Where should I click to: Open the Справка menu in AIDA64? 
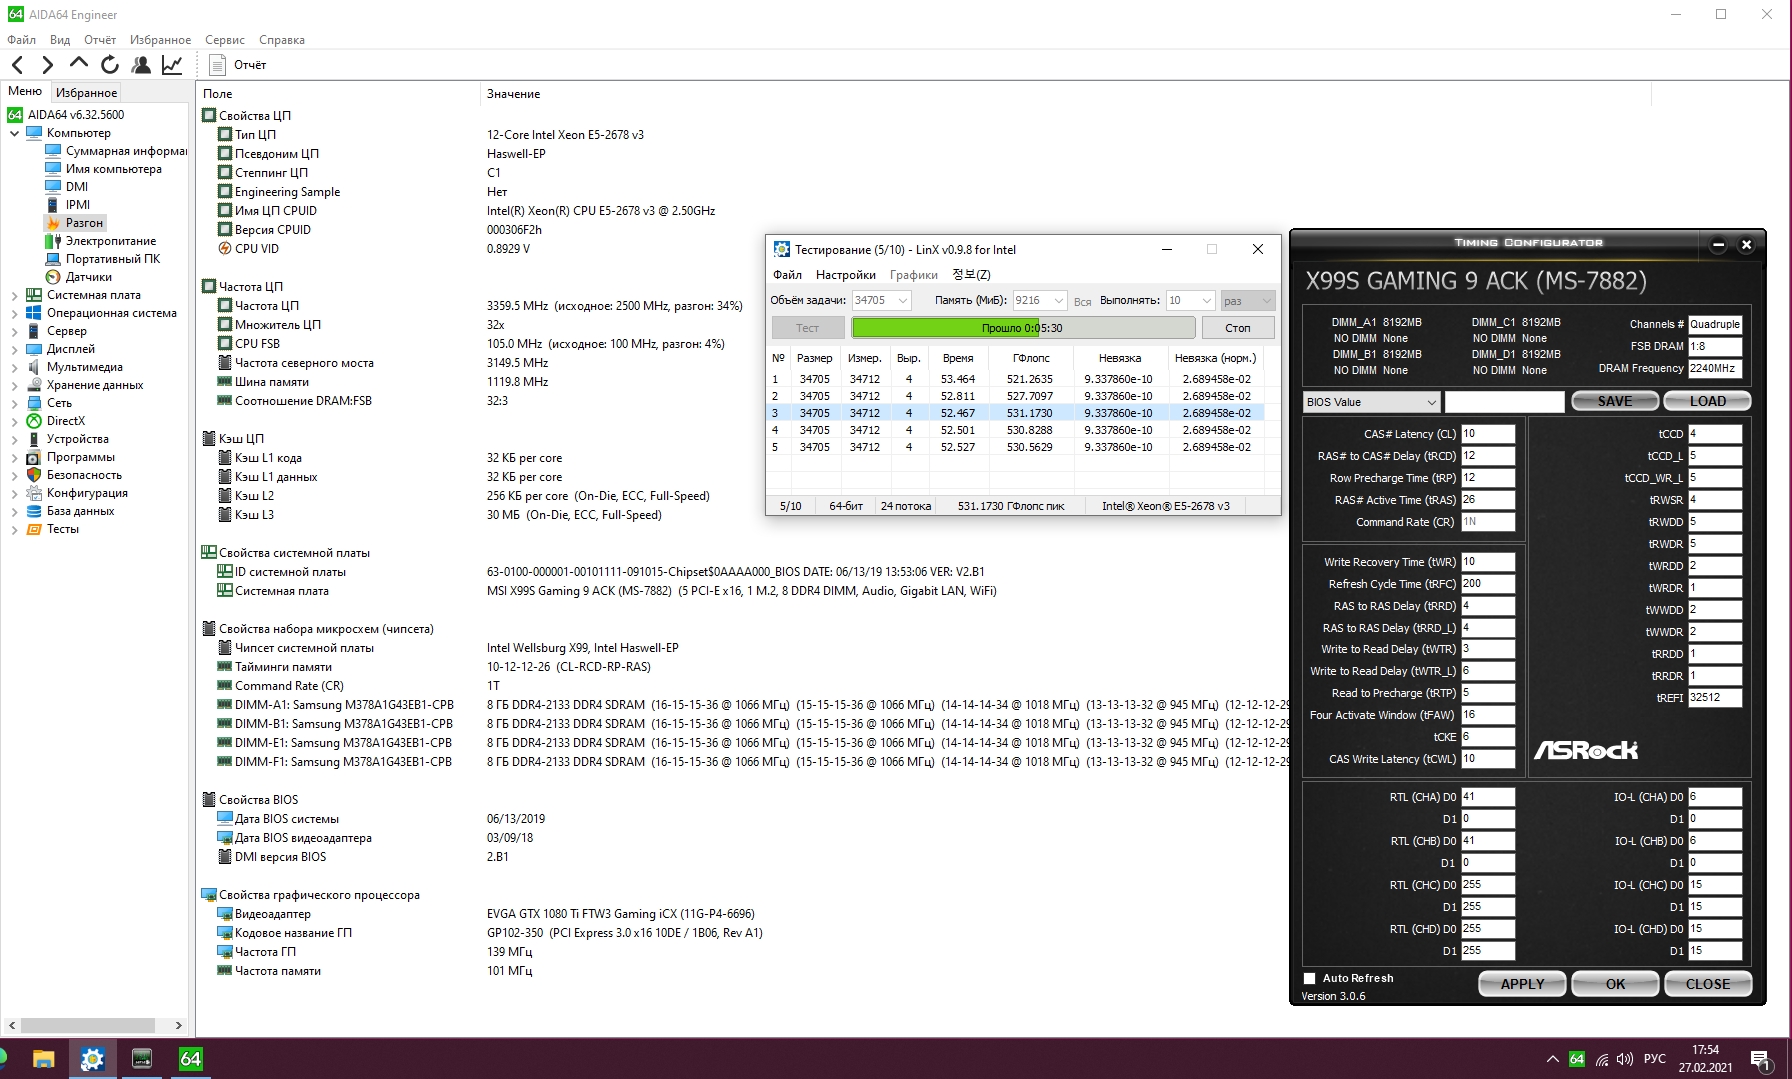point(282,40)
